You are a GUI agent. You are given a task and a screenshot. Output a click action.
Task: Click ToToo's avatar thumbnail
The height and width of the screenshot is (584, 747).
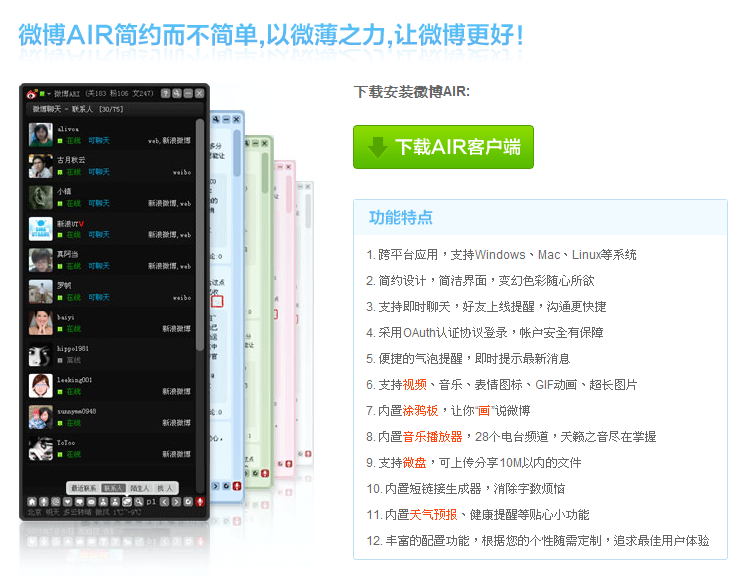pos(40,449)
